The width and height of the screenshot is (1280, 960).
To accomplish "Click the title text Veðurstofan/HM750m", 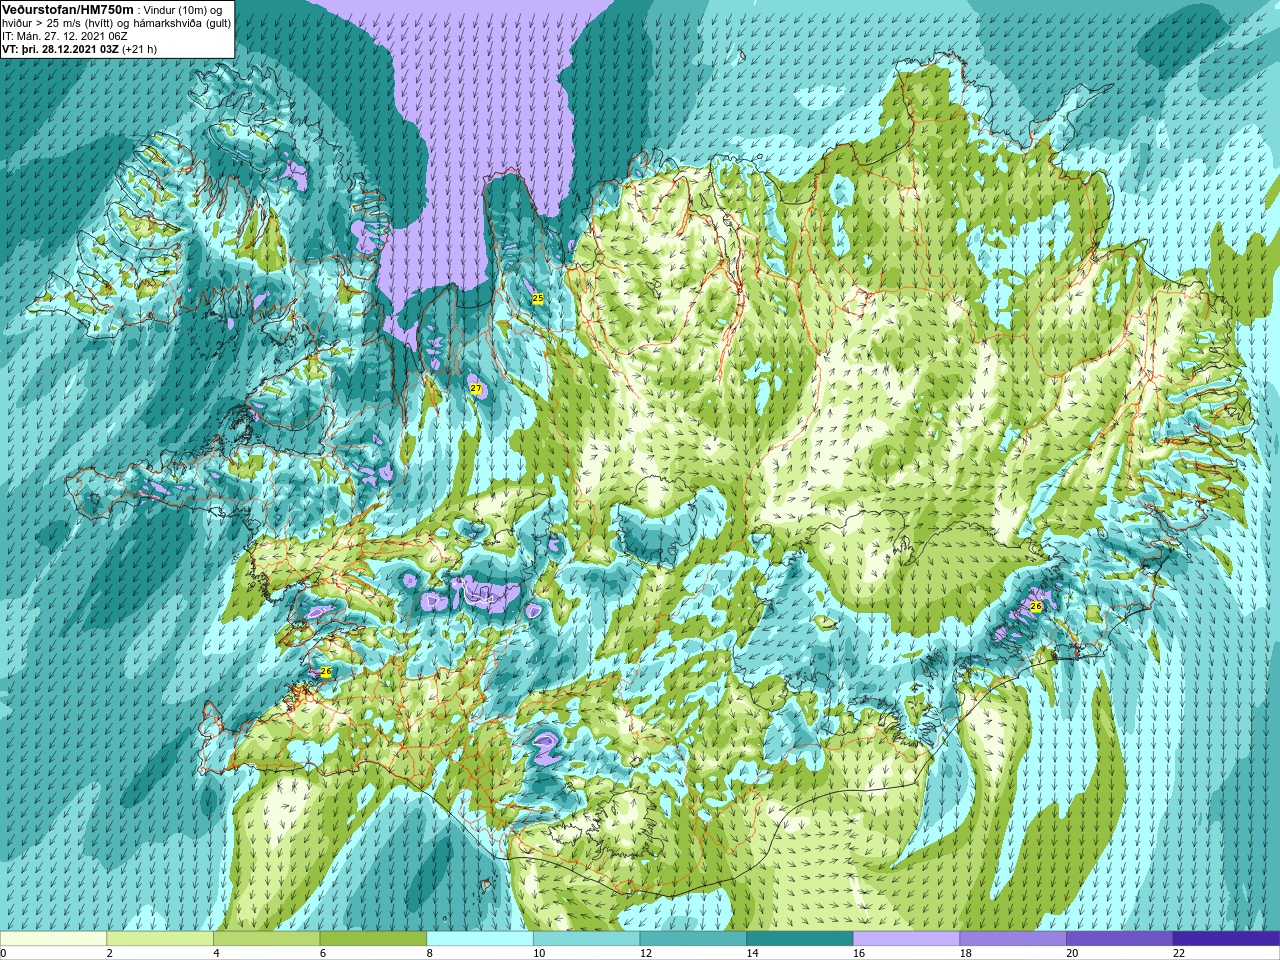I will point(68,10).
